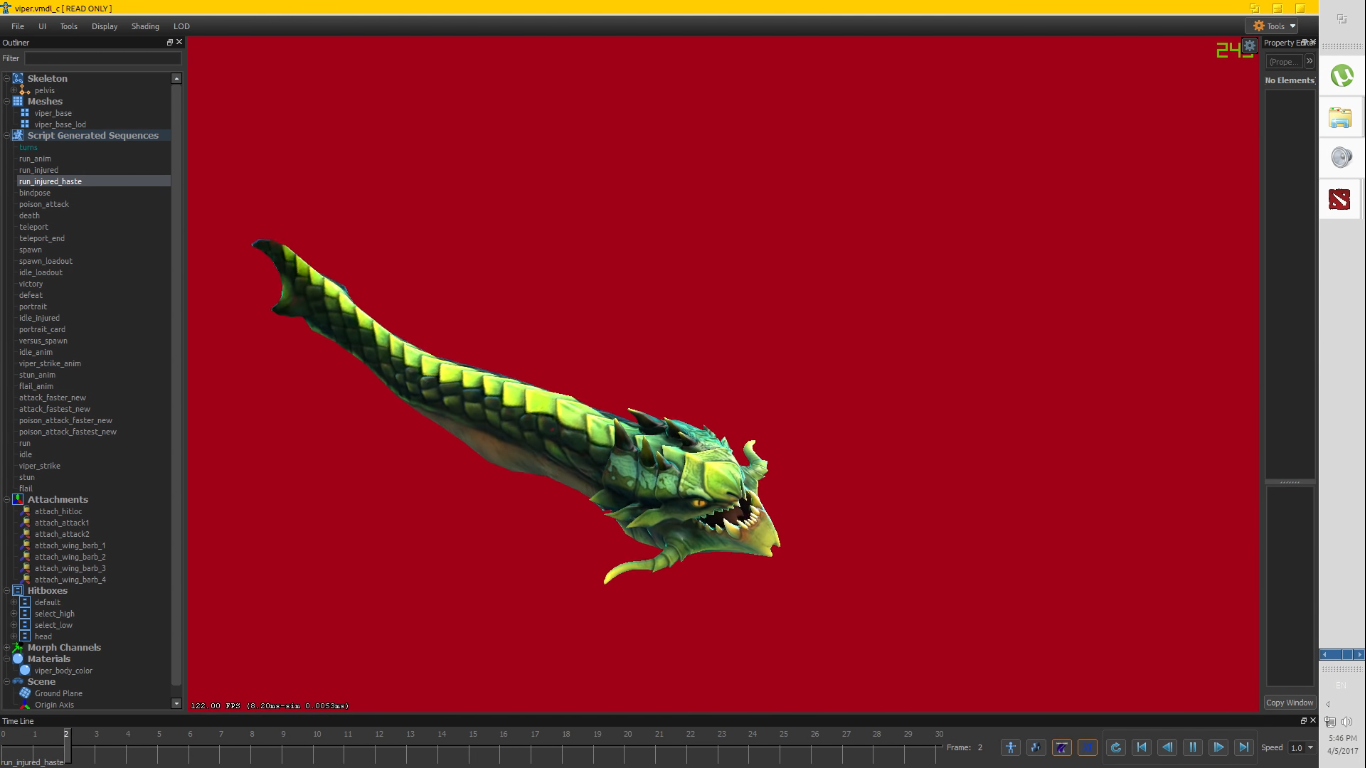Step forward one frame
Image resolution: width=1366 pixels, height=768 pixels.
point(1218,747)
